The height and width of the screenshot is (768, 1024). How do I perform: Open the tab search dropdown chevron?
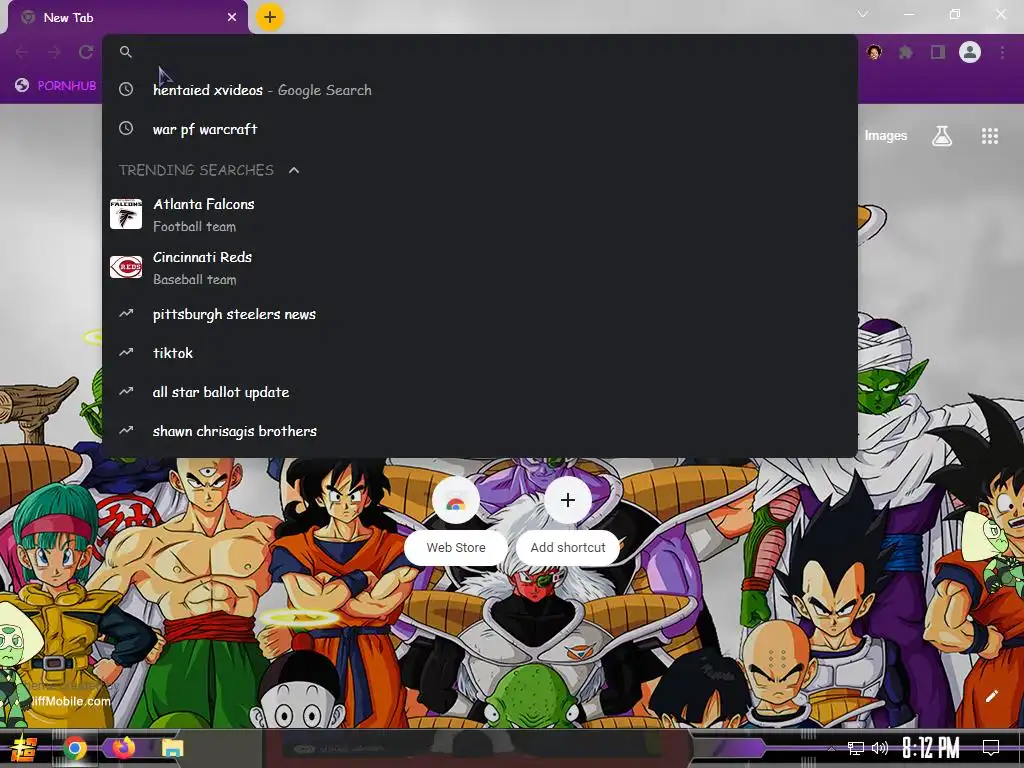(863, 14)
